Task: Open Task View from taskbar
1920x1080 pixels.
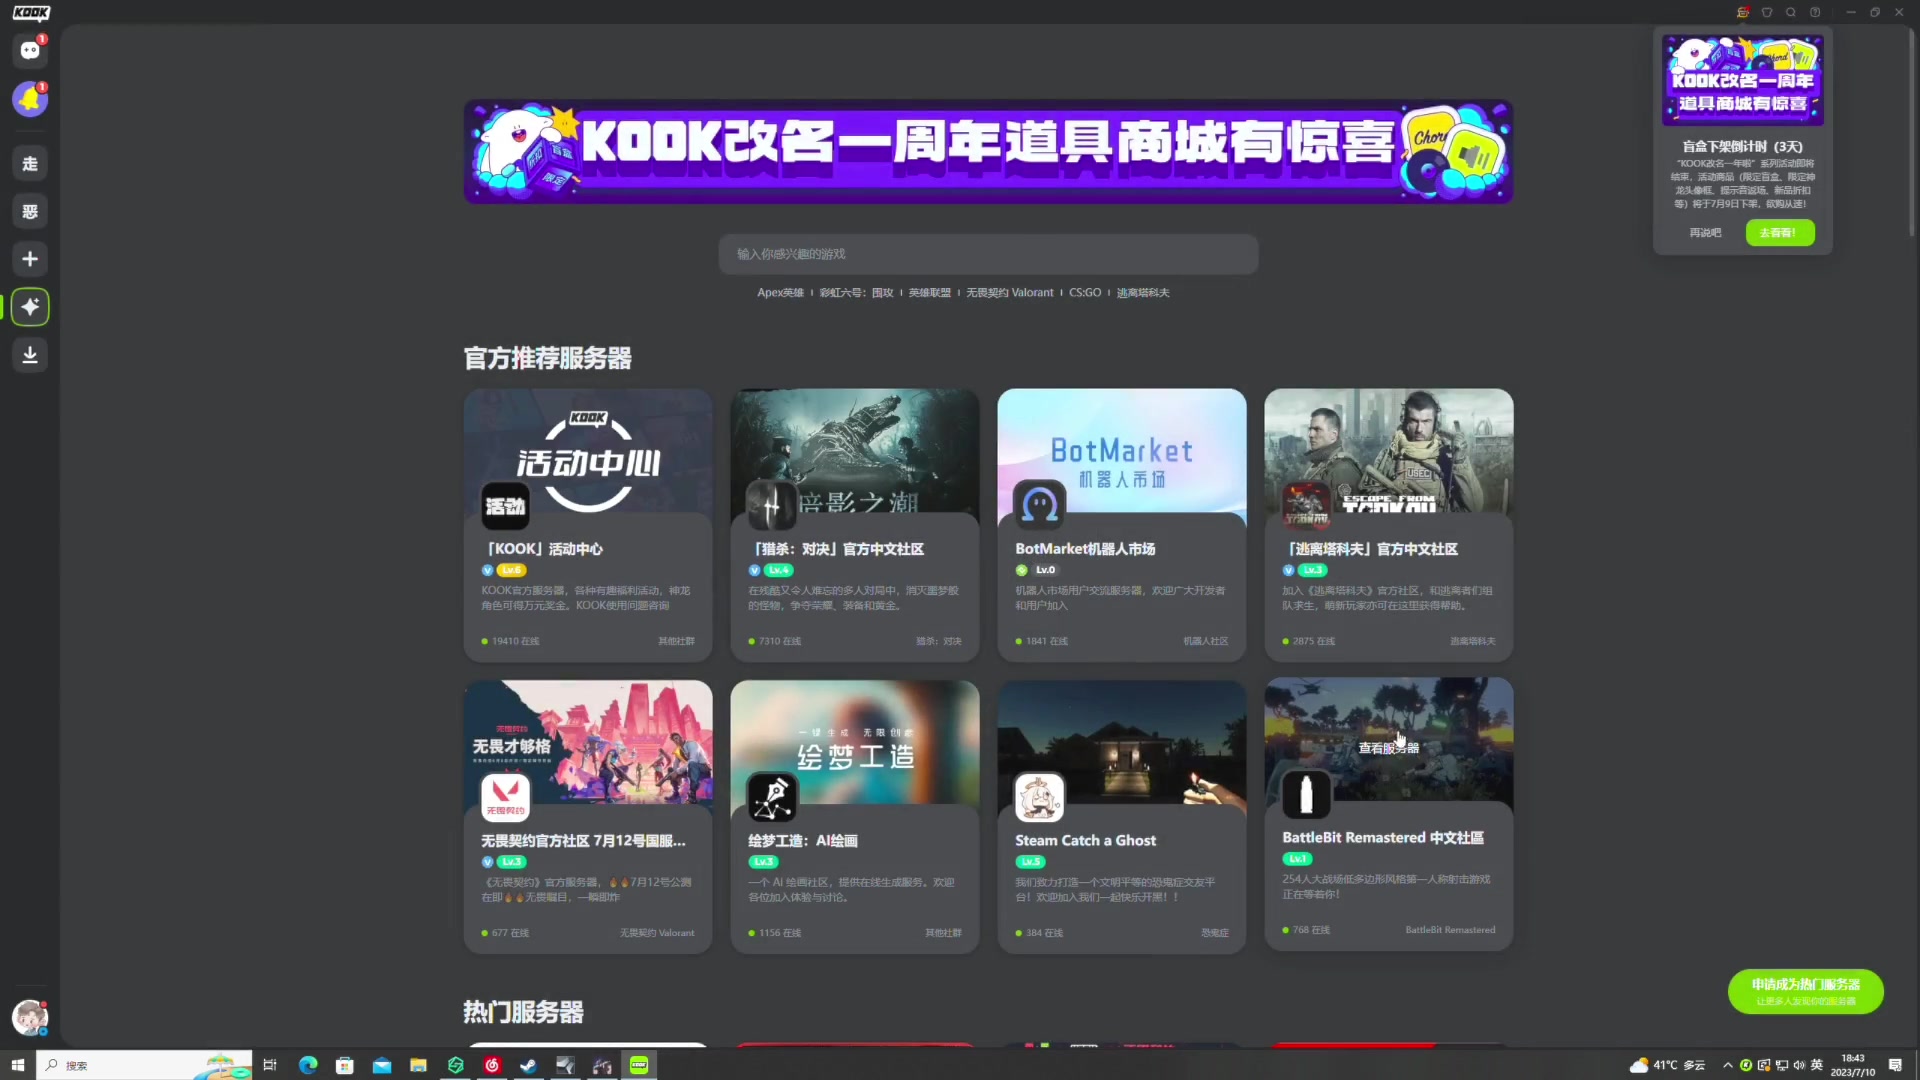Action: (270, 1065)
